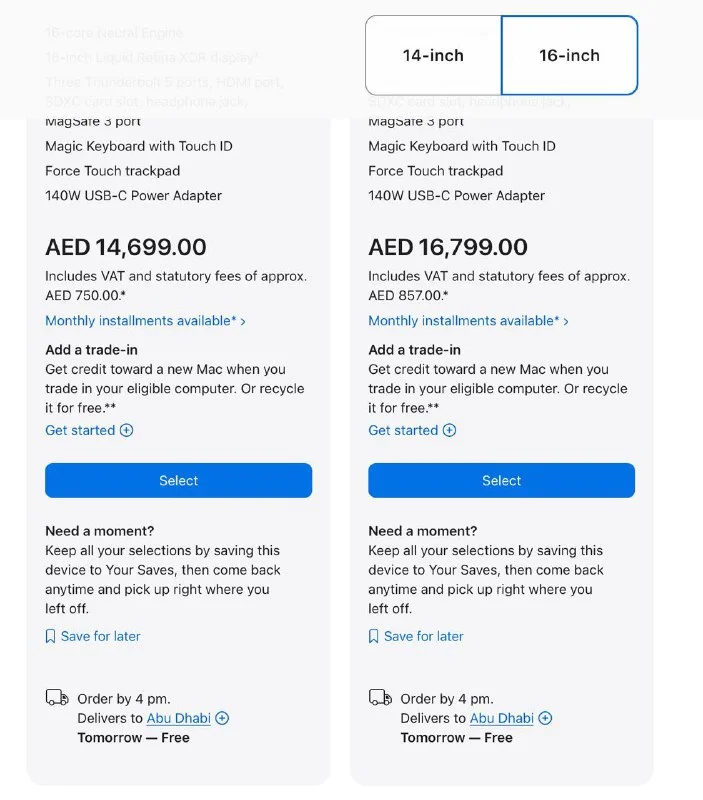This screenshot has width=703, height=800.
Task: Click delivery truck icon in right card
Action: [x=380, y=698]
